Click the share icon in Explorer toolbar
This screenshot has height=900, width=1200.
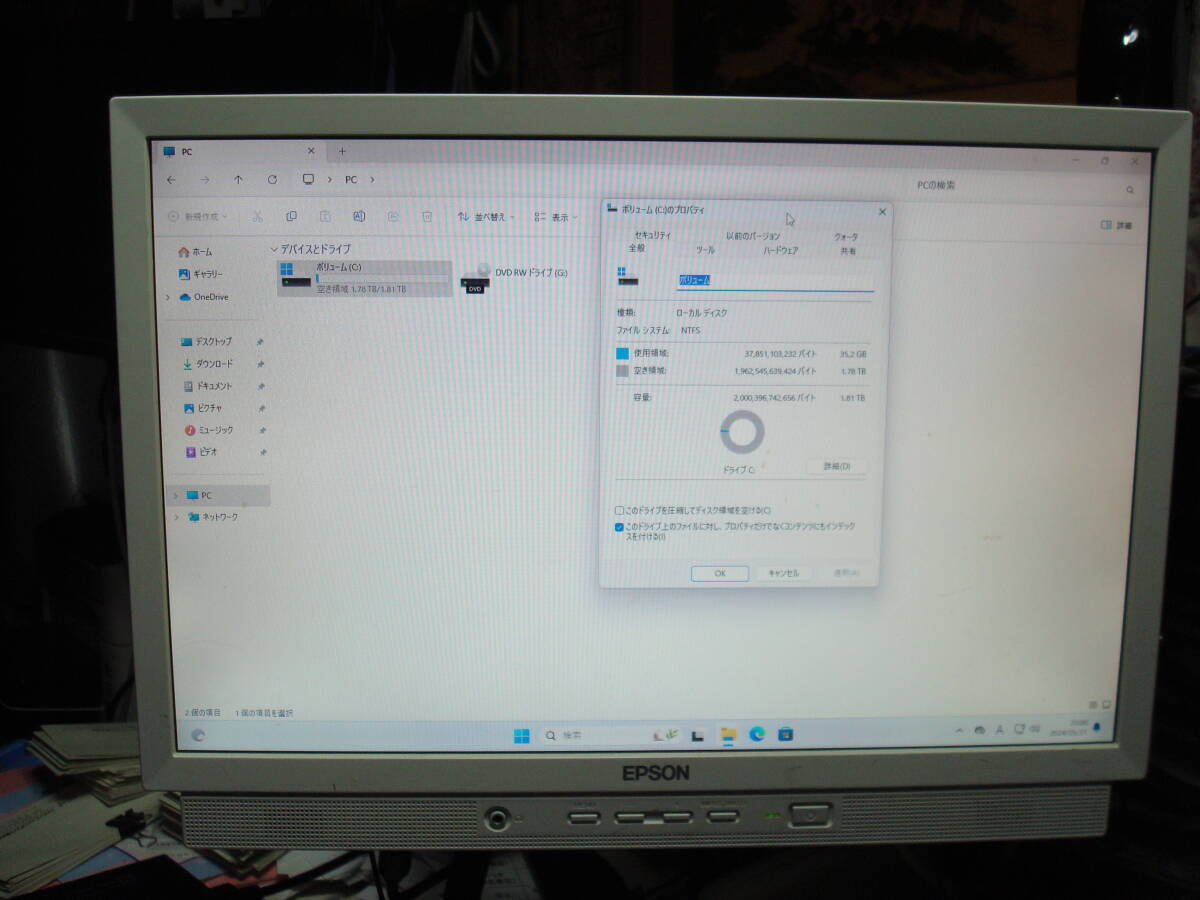point(393,216)
